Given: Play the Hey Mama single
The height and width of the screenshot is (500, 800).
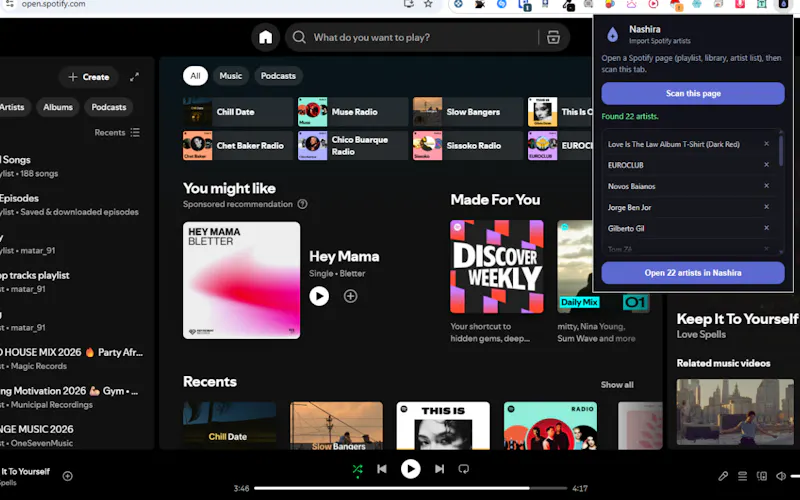Looking at the screenshot, I should coord(319,296).
